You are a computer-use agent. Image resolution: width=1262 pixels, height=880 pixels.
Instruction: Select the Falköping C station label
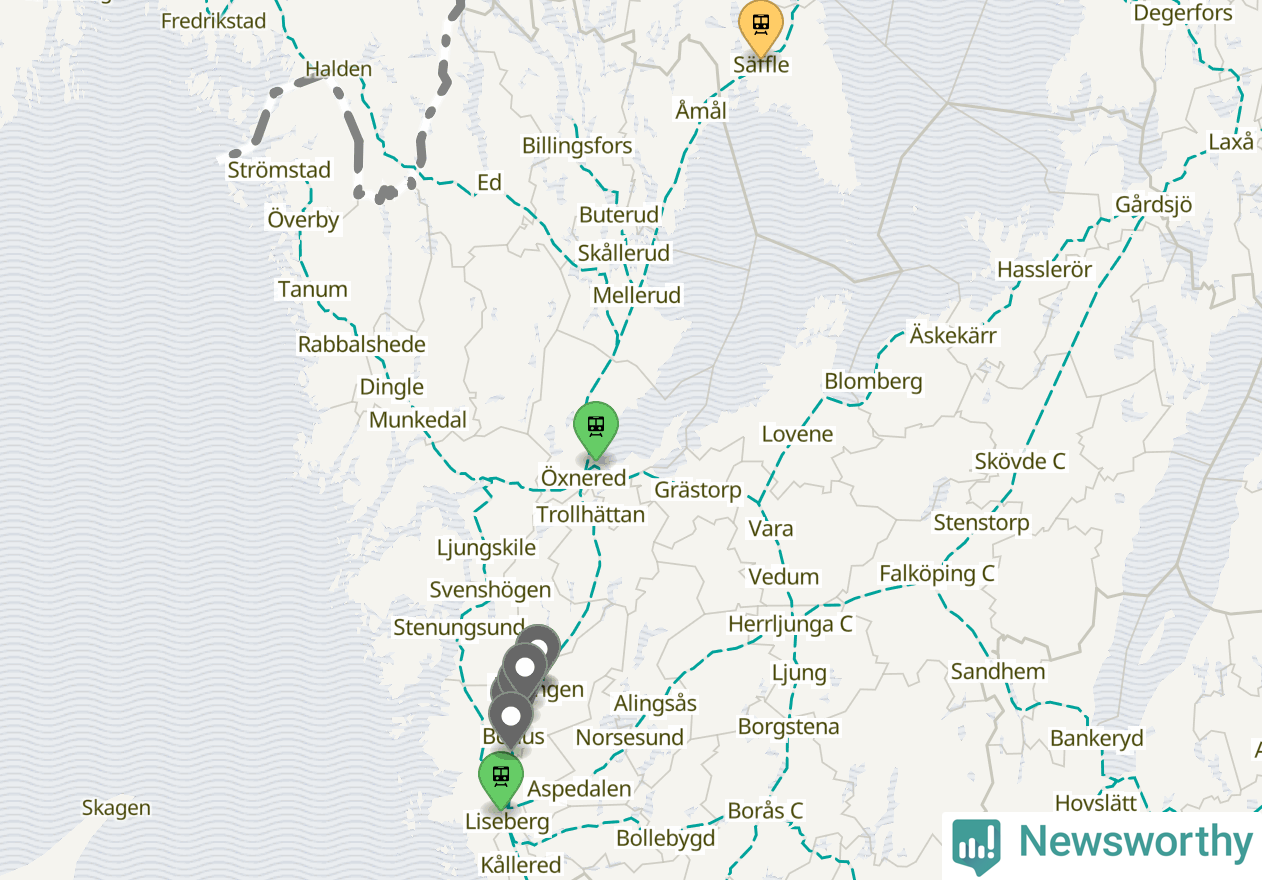[x=937, y=574]
